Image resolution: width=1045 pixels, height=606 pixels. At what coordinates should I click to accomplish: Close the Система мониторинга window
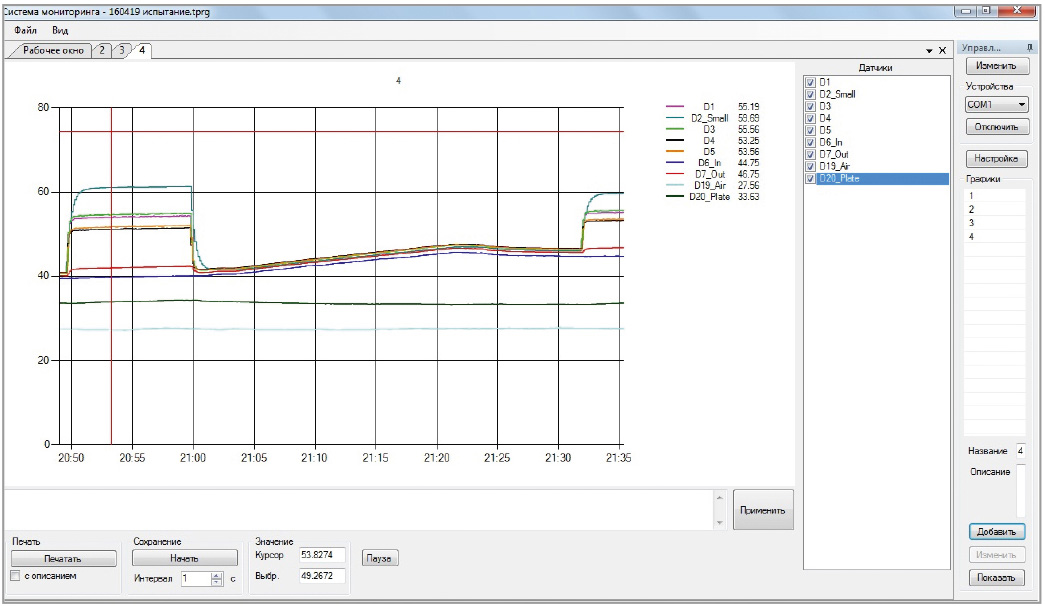(x=1017, y=11)
